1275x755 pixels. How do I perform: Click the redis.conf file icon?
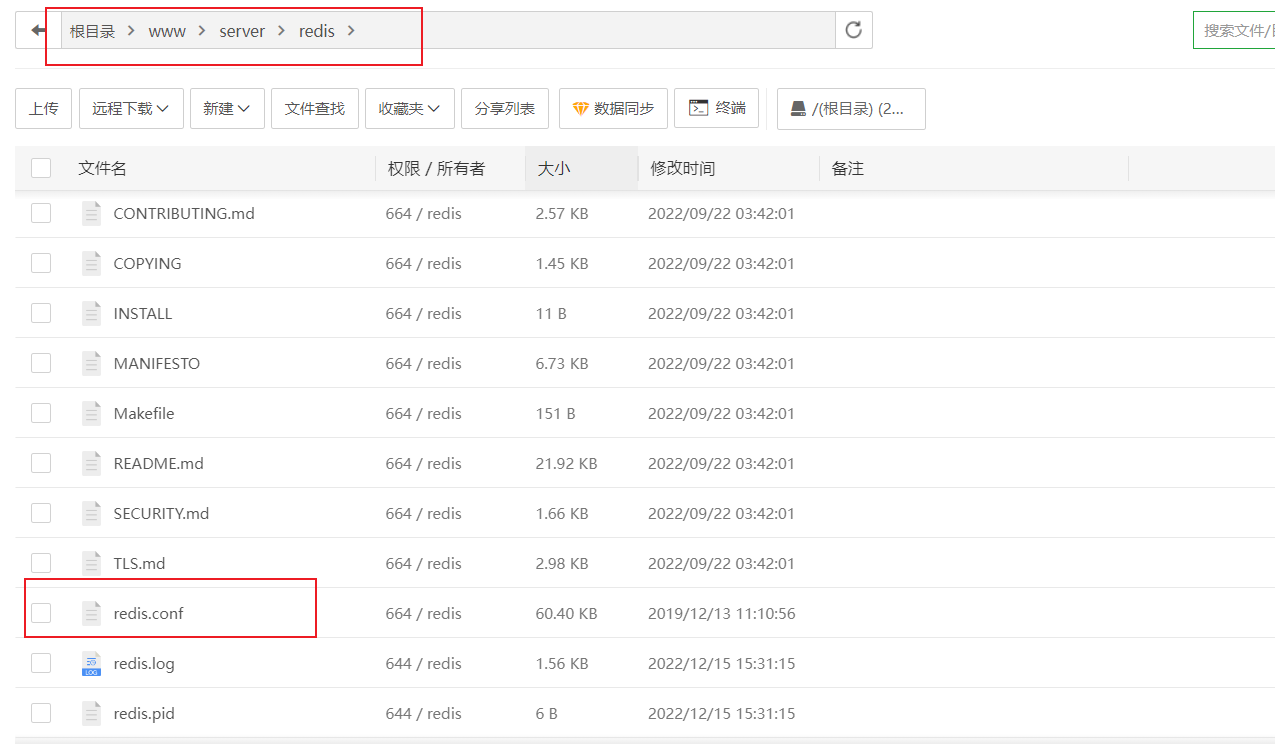pyautogui.click(x=92, y=613)
